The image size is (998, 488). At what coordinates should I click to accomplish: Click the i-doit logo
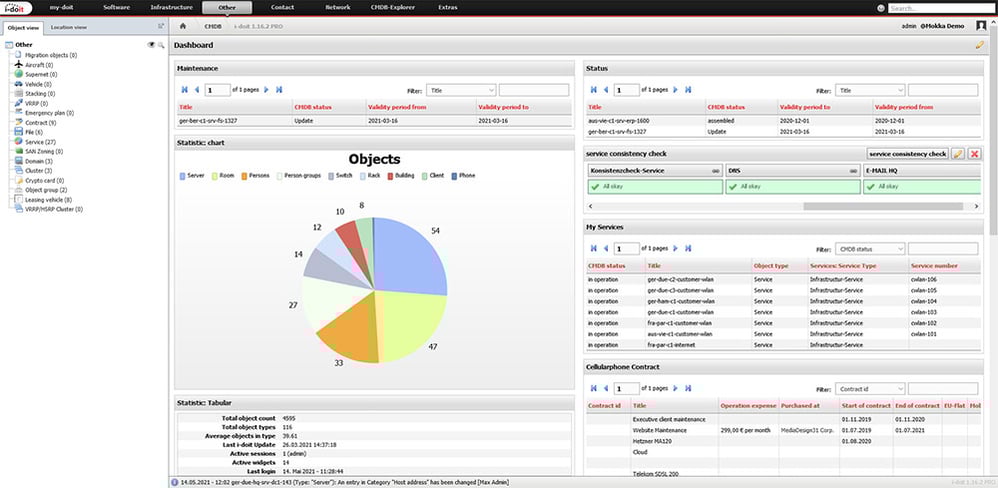click(x=15, y=8)
